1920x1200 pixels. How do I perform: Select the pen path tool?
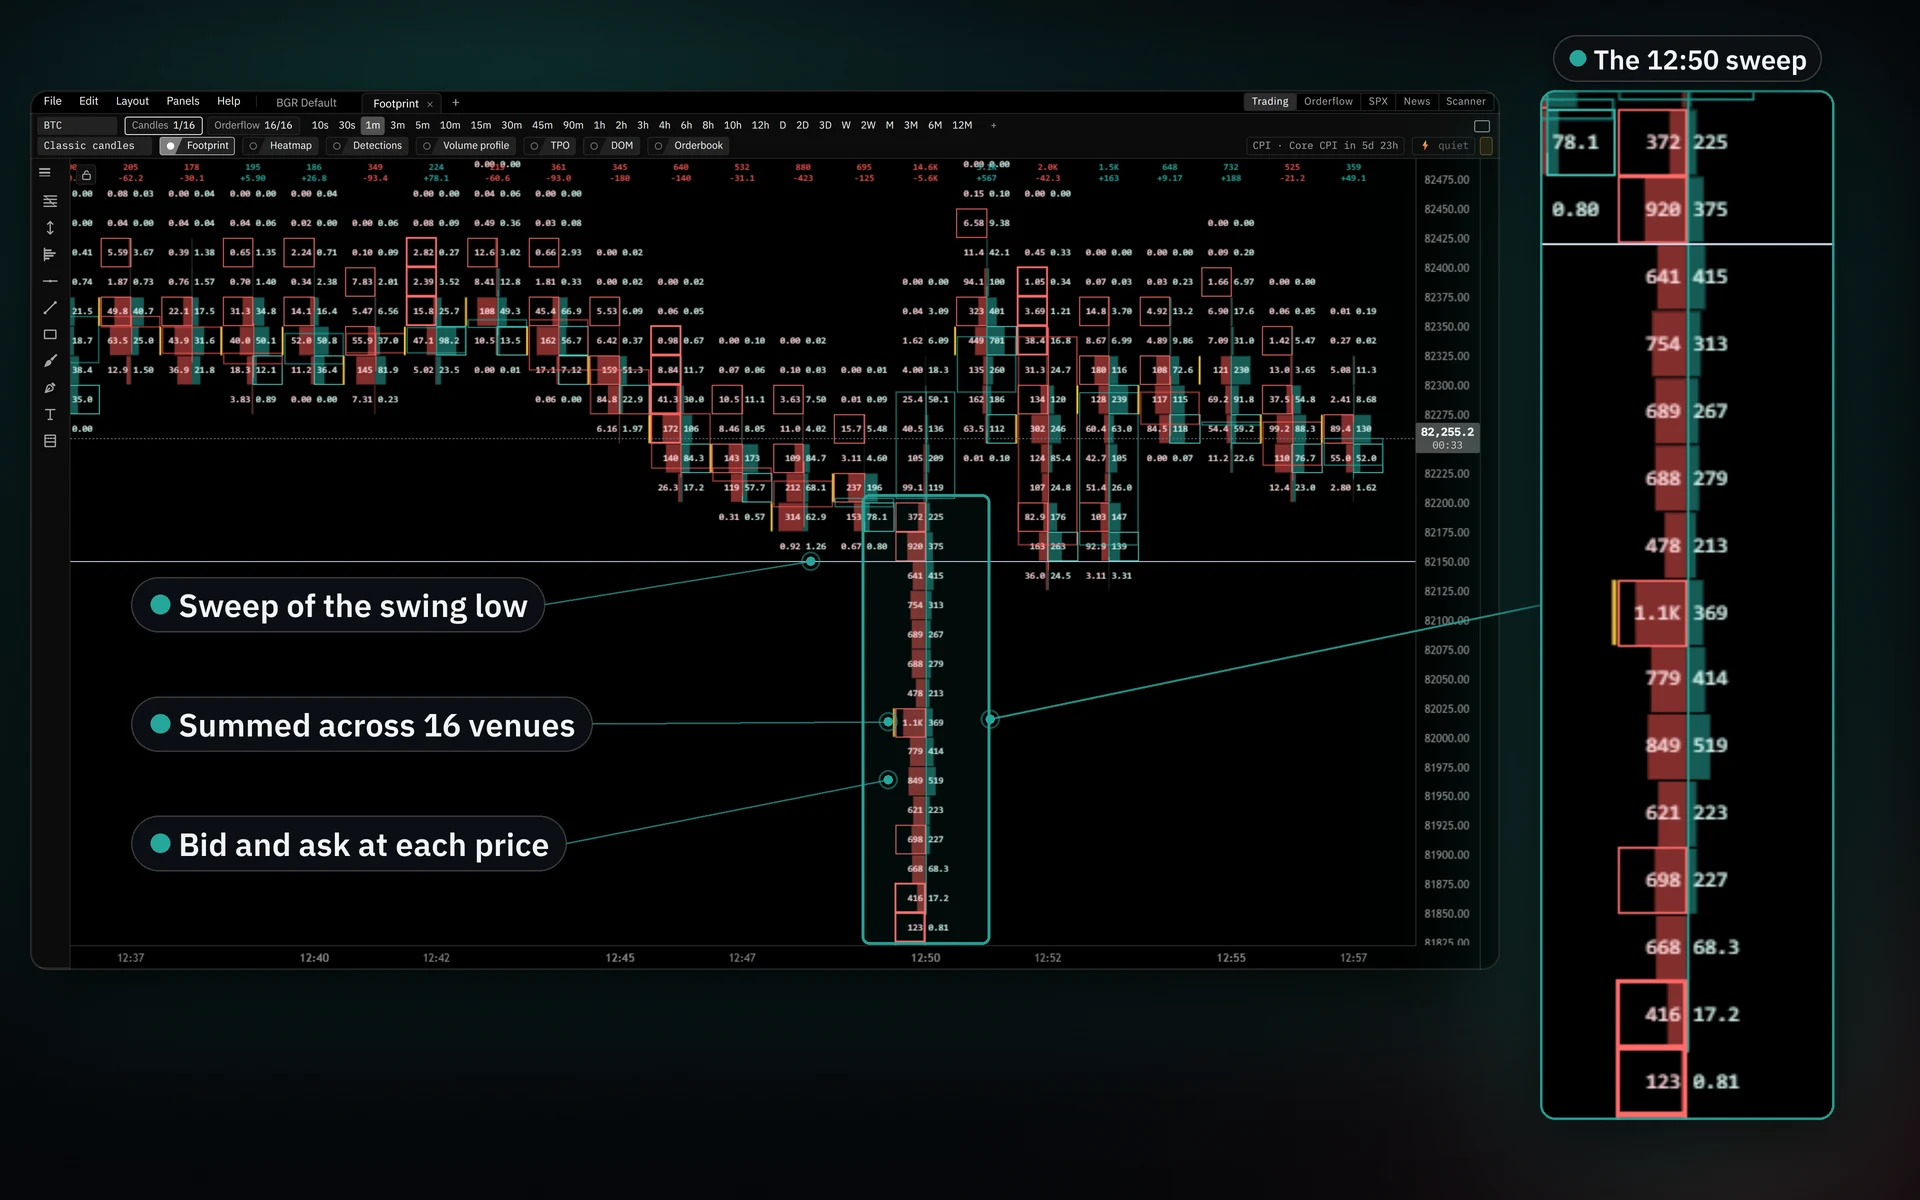pos(50,388)
